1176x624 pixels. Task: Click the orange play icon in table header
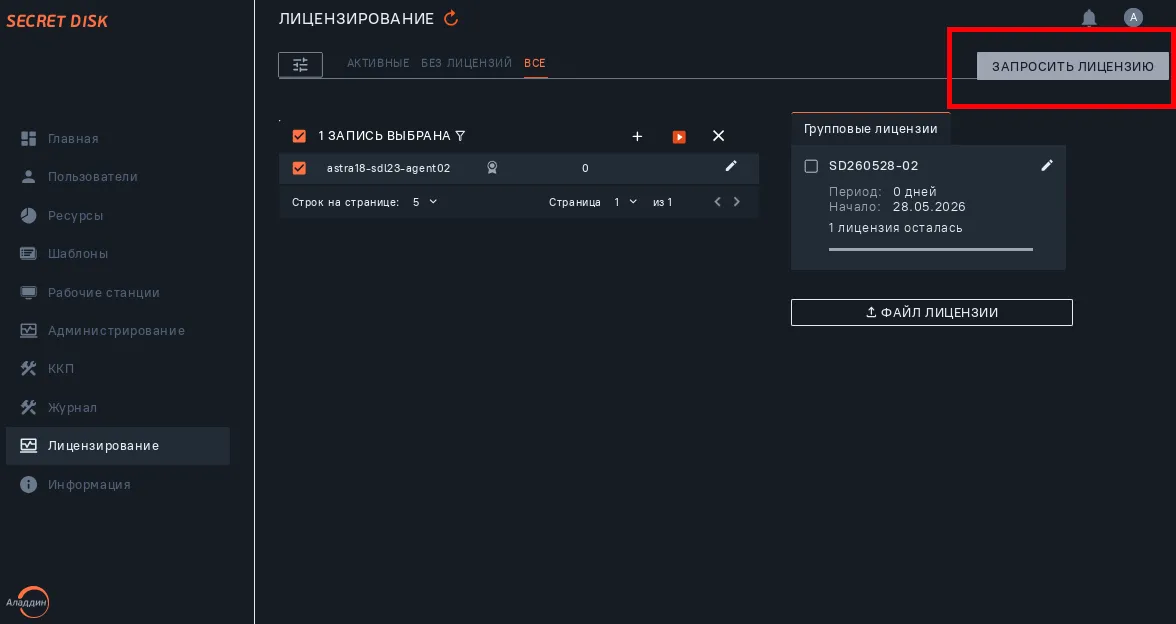(x=679, y=136)
